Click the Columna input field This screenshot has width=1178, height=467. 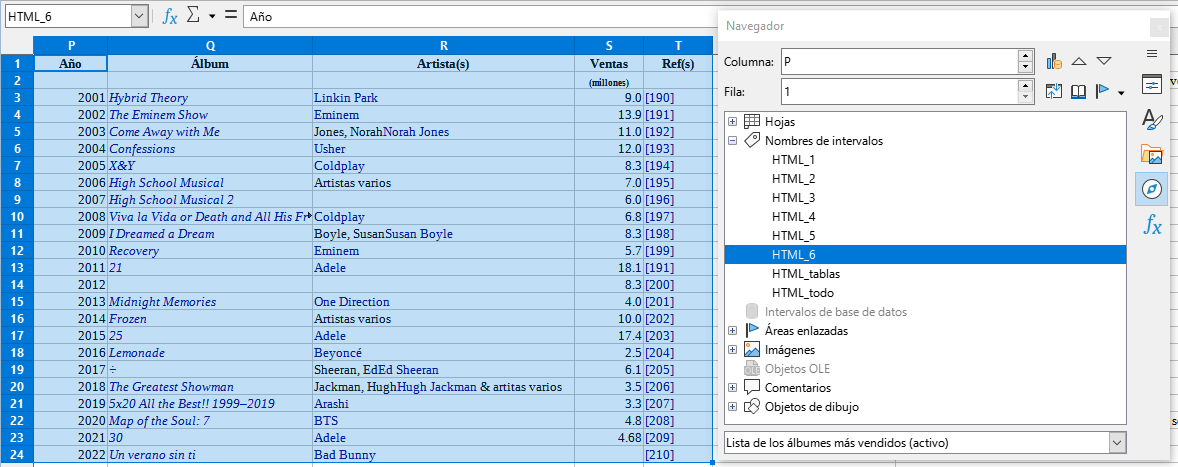click(897, 62)
